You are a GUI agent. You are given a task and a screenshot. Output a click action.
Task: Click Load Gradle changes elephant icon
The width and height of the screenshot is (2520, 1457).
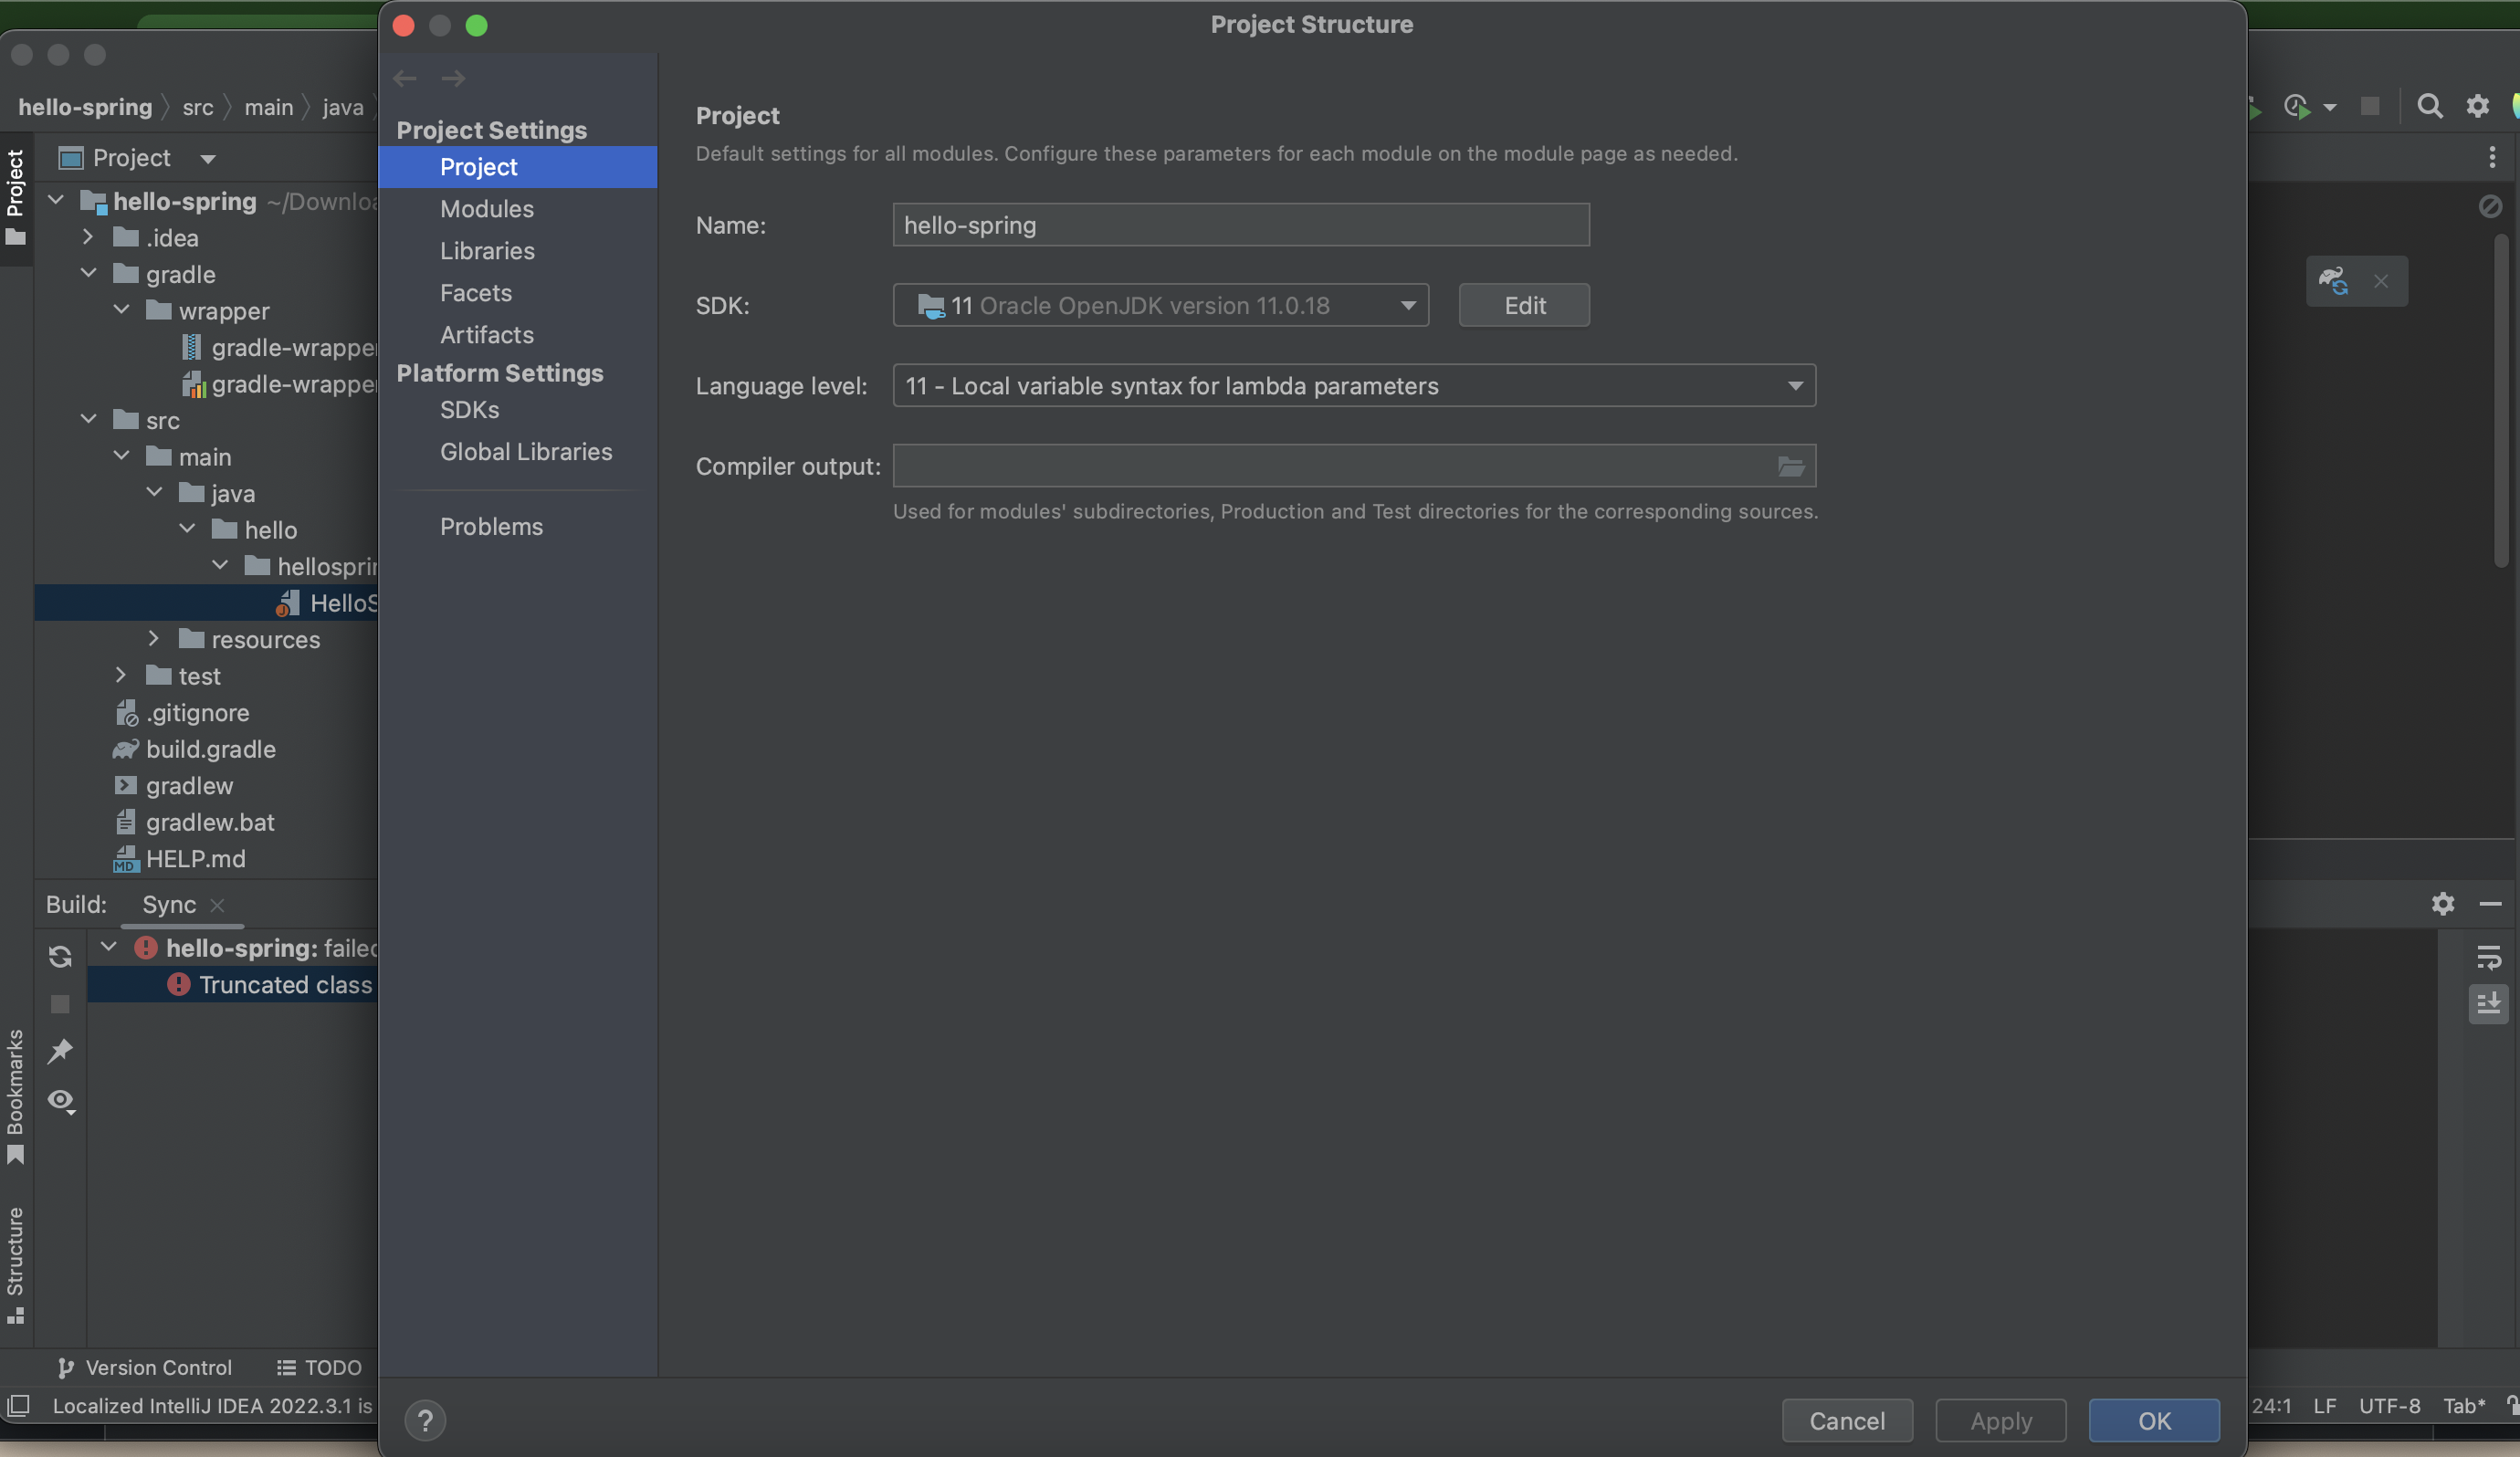(x=2334, y=281)
